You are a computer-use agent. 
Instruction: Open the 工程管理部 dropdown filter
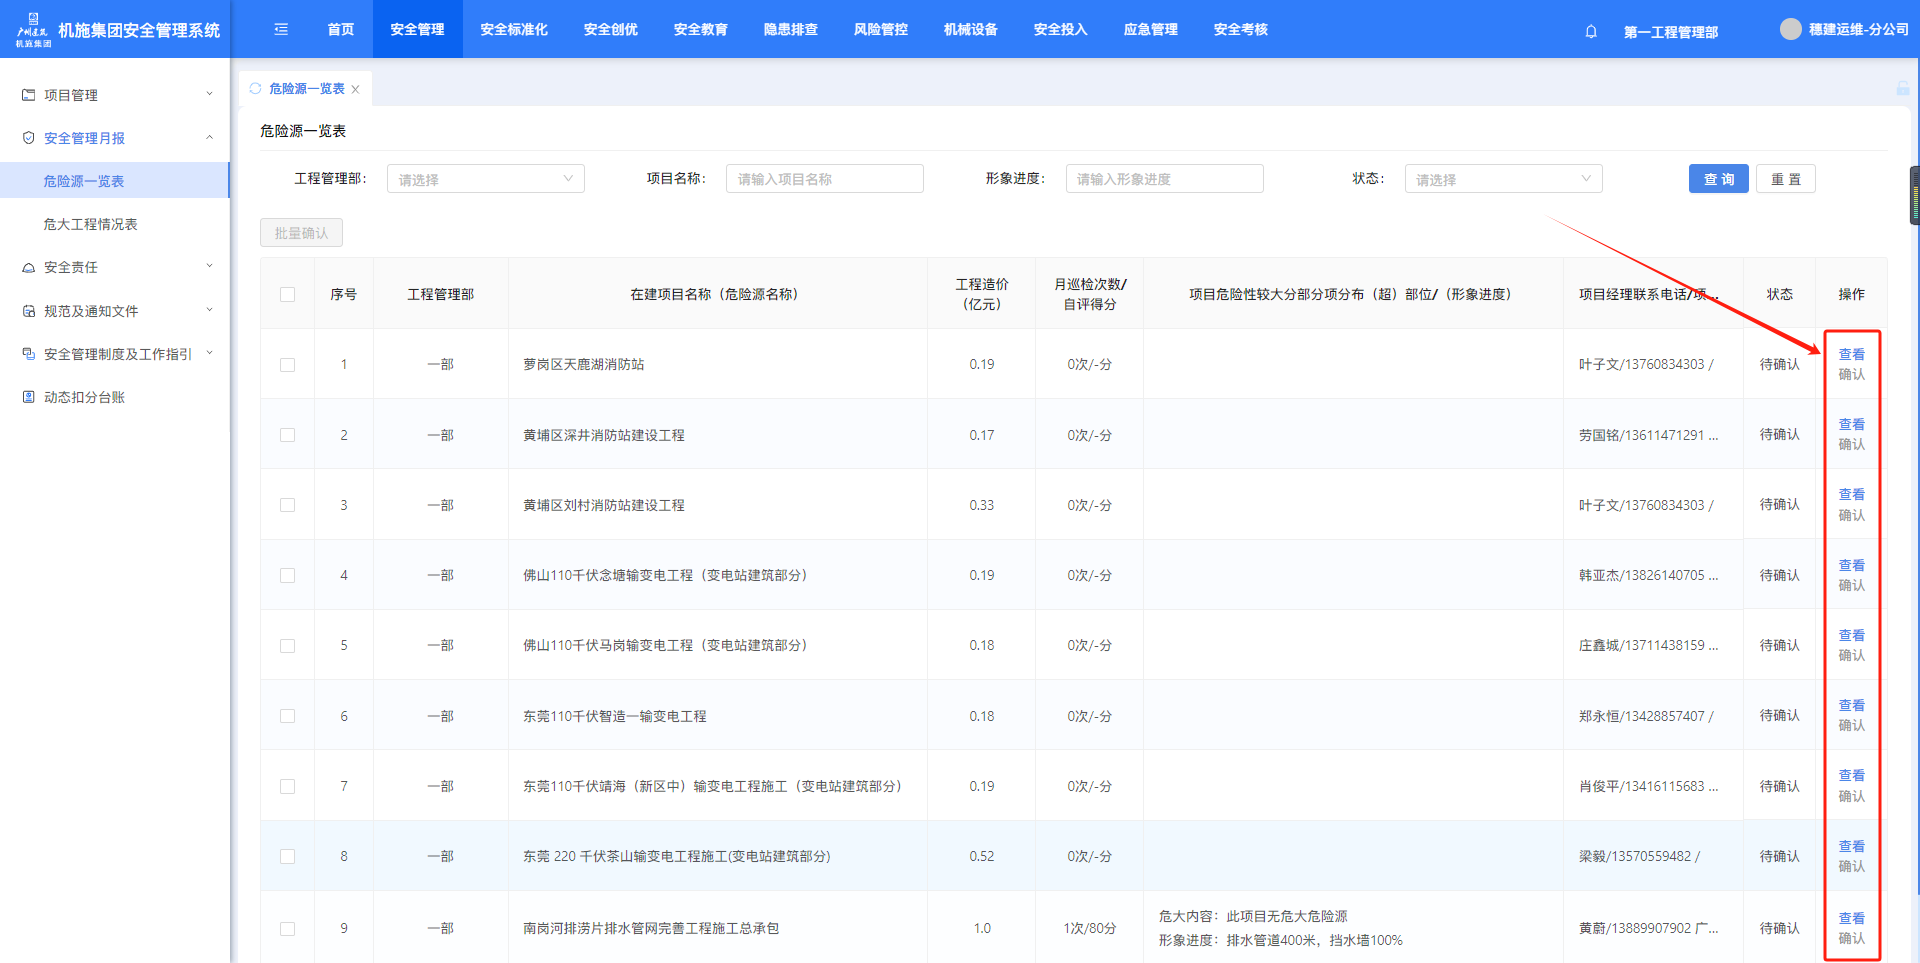485,179
